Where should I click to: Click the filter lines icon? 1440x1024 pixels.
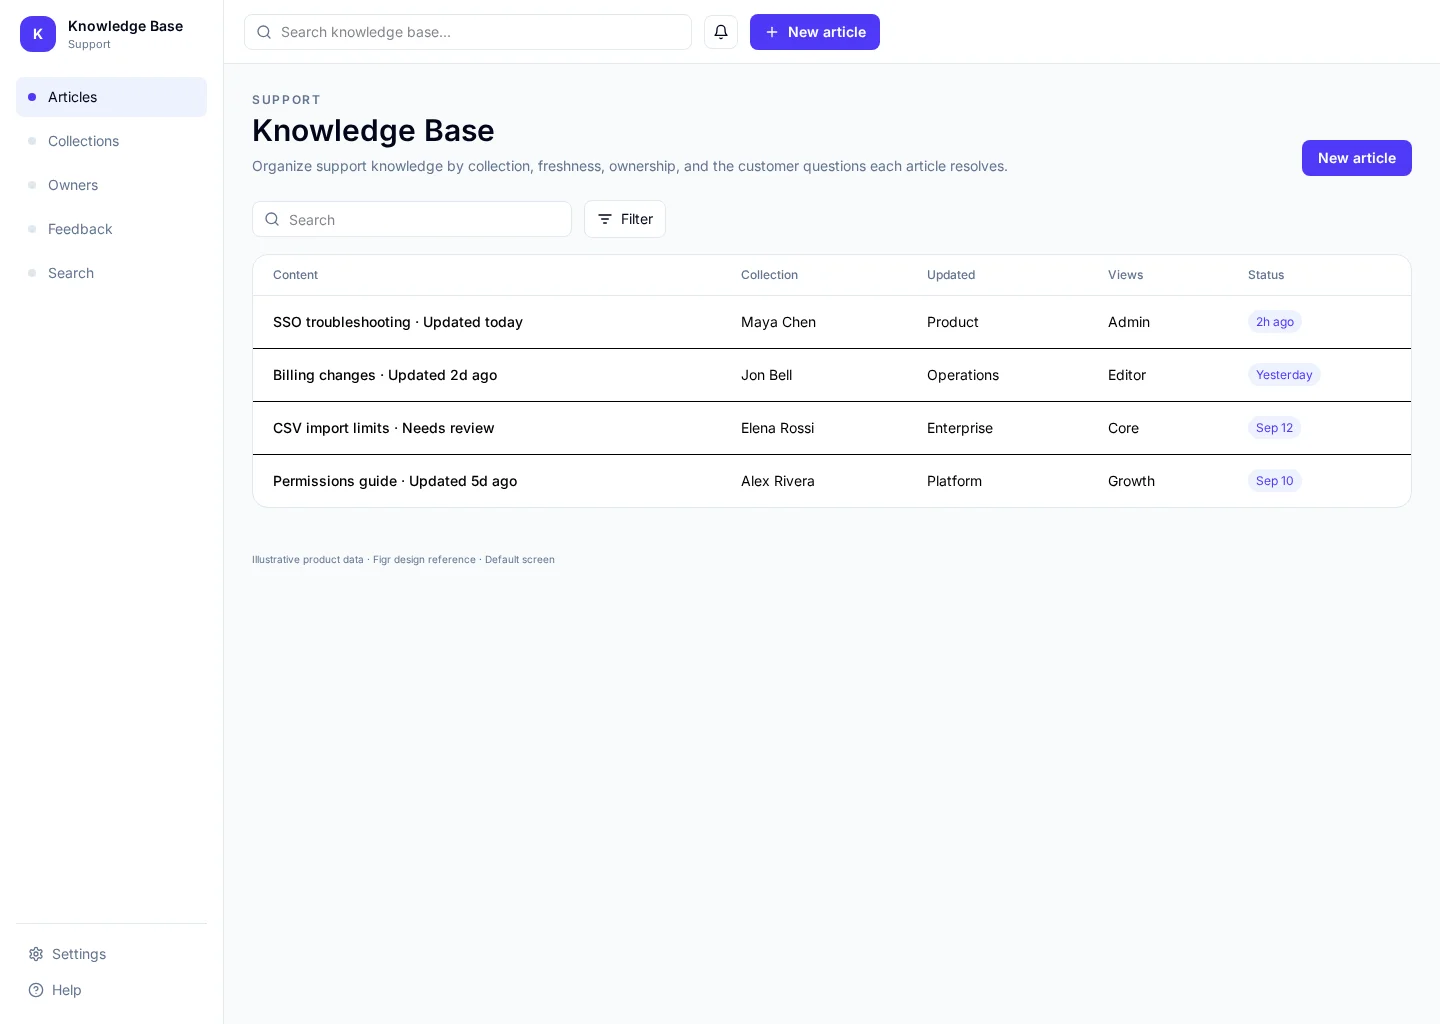tap(605, 219)
